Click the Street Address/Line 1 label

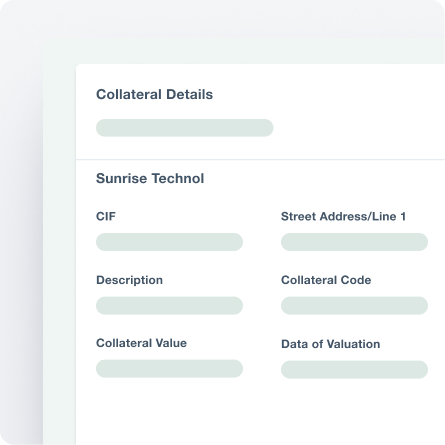[343, 216]
